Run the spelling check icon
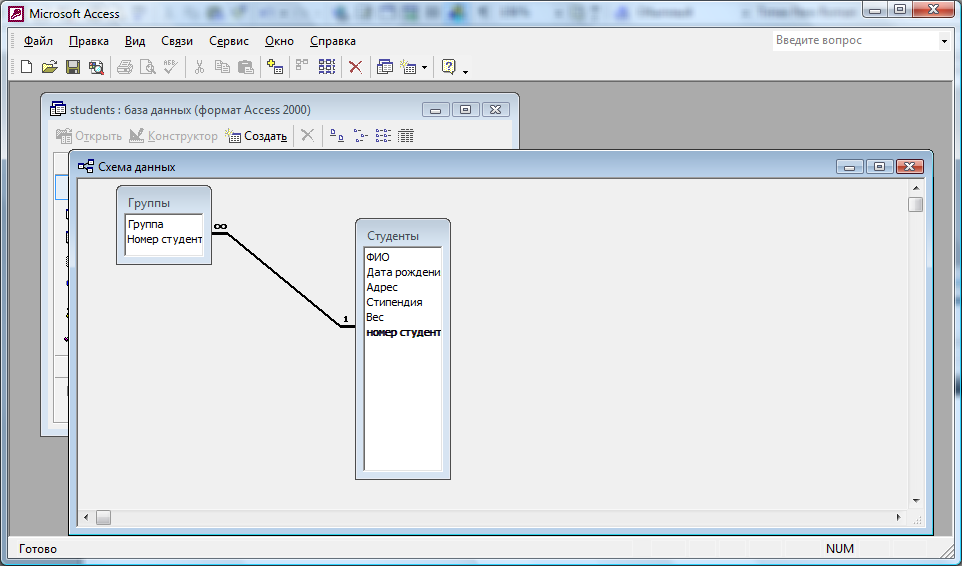962x566 pixels. [171, 67]
